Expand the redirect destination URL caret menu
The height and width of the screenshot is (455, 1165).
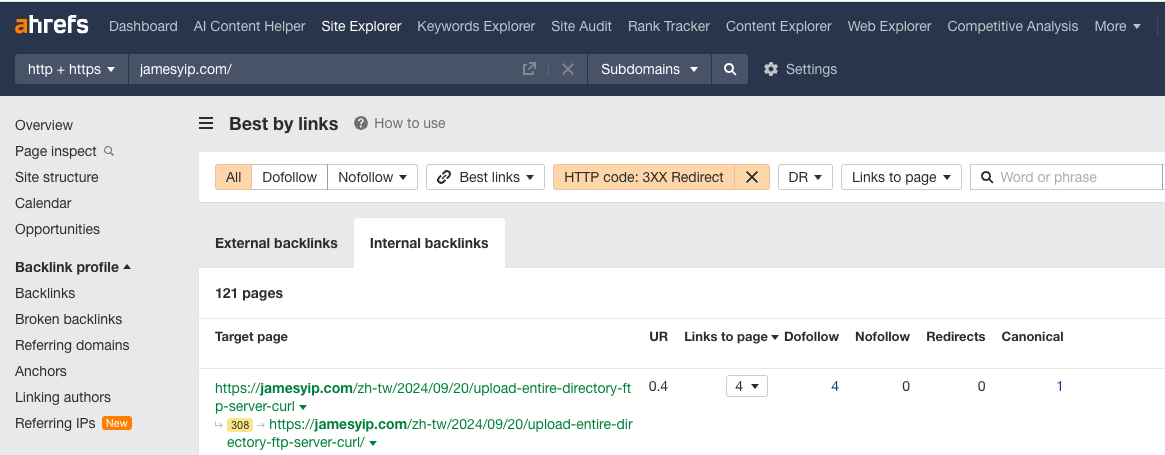click(373, 444)
